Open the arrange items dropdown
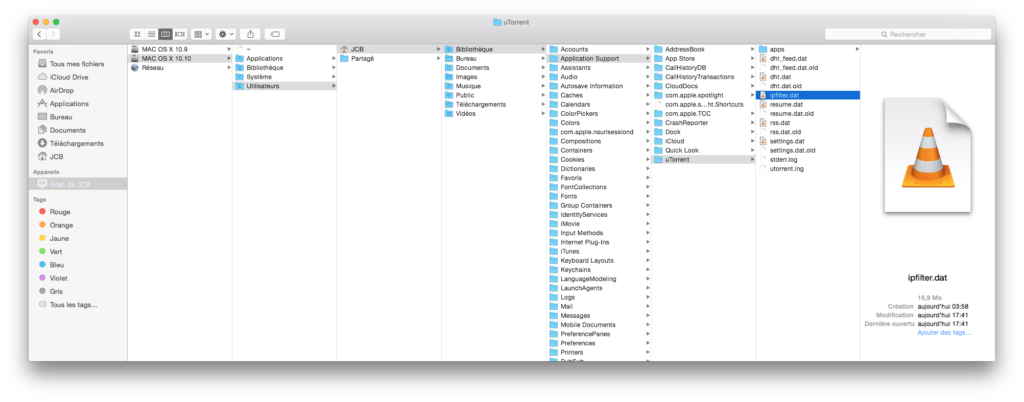The width and height of the screenshot is (1024, 402). pos(201,34)
